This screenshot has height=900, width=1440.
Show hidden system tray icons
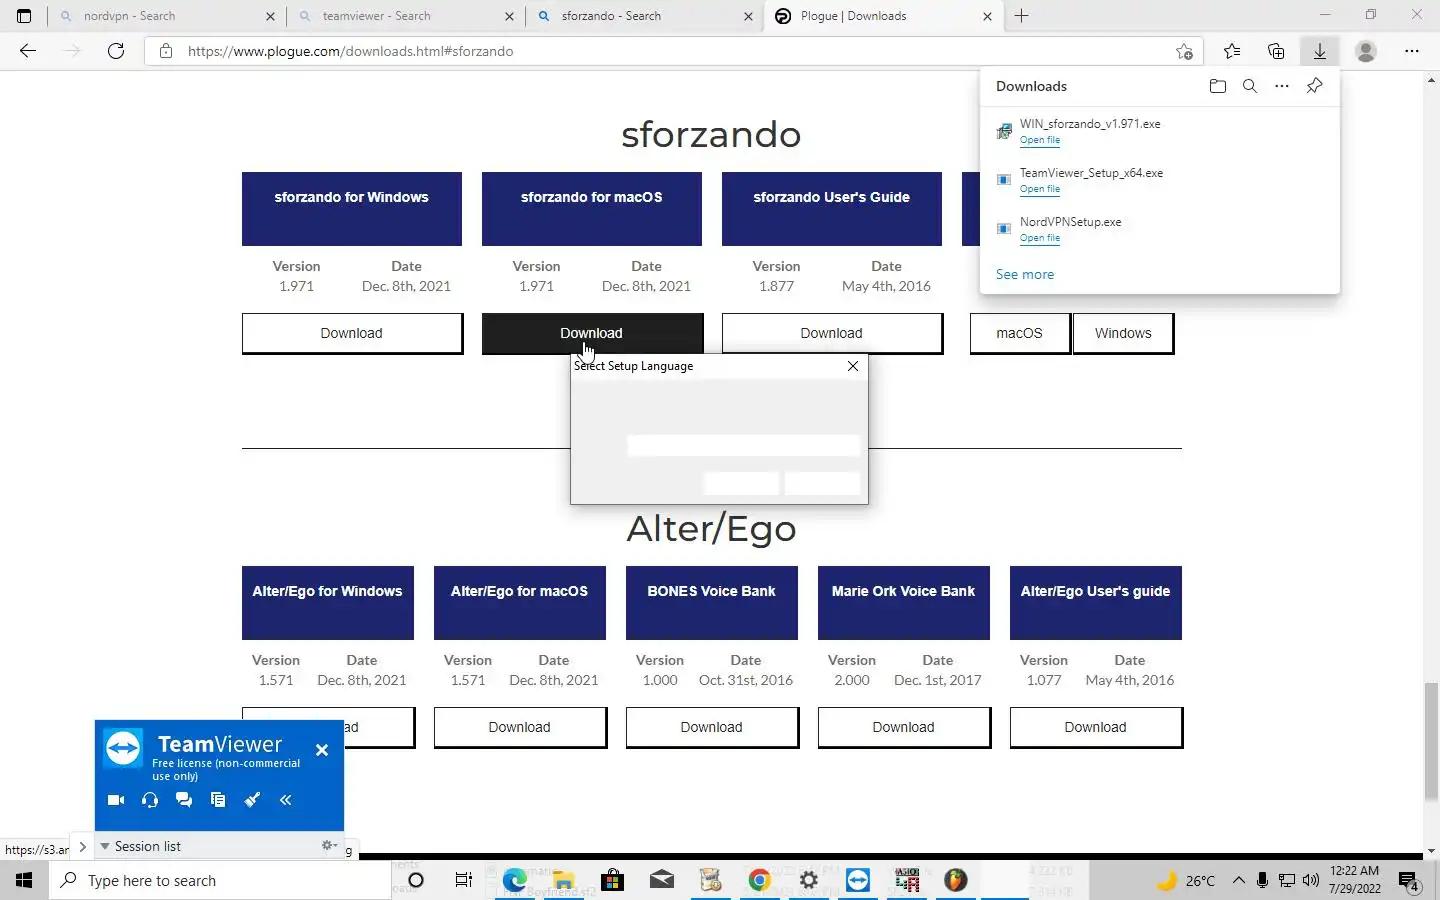pyautogui.click(x=1238, y=880)
